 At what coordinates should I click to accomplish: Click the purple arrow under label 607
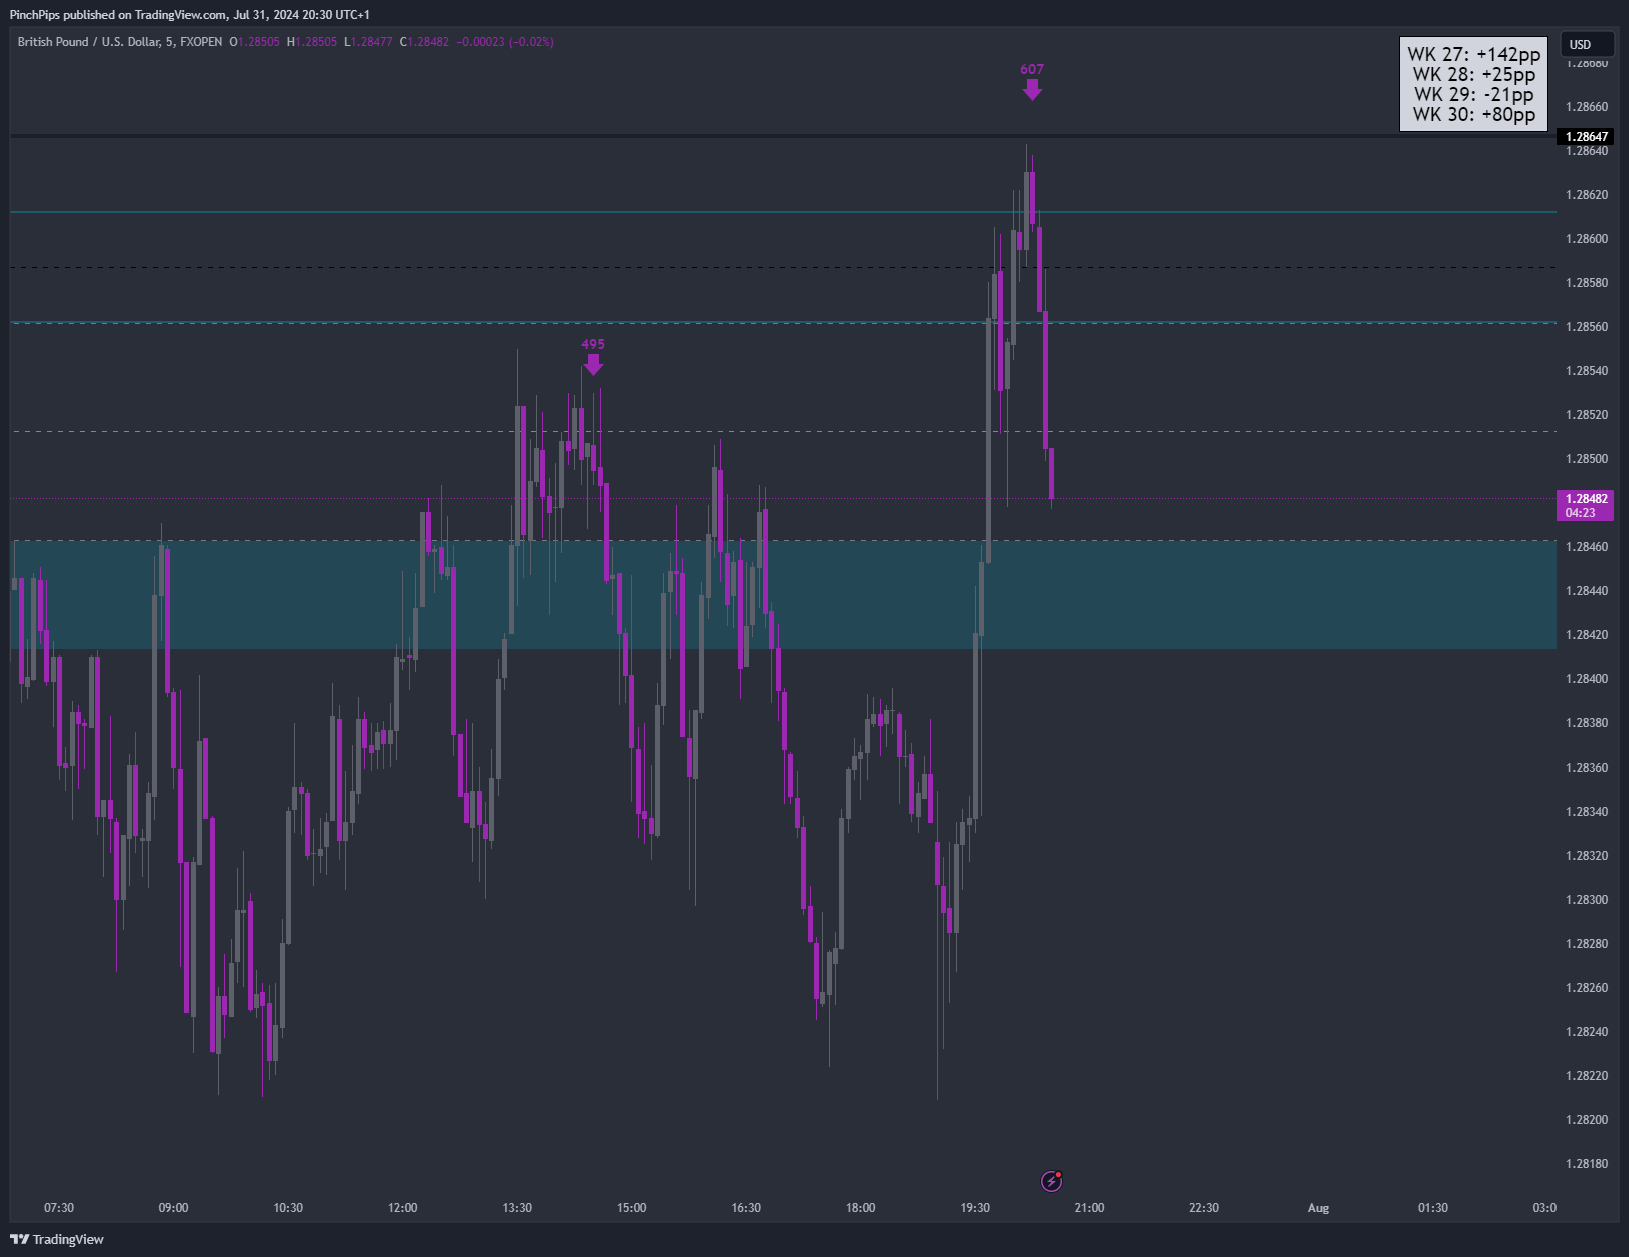[1032, 90]
